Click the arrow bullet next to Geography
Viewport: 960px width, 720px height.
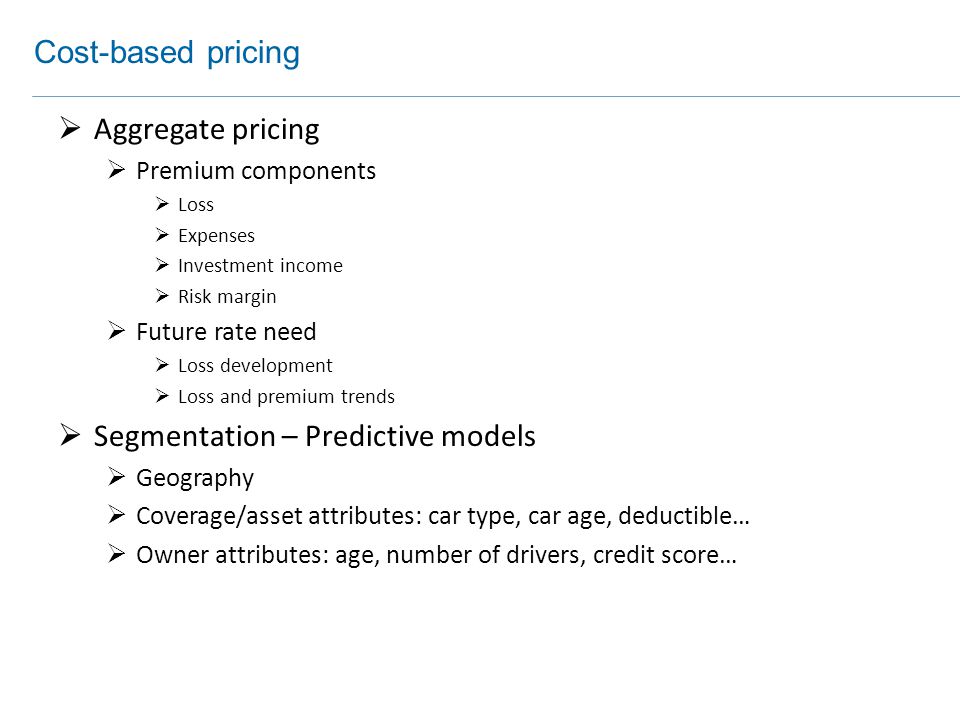click(116, 476)
